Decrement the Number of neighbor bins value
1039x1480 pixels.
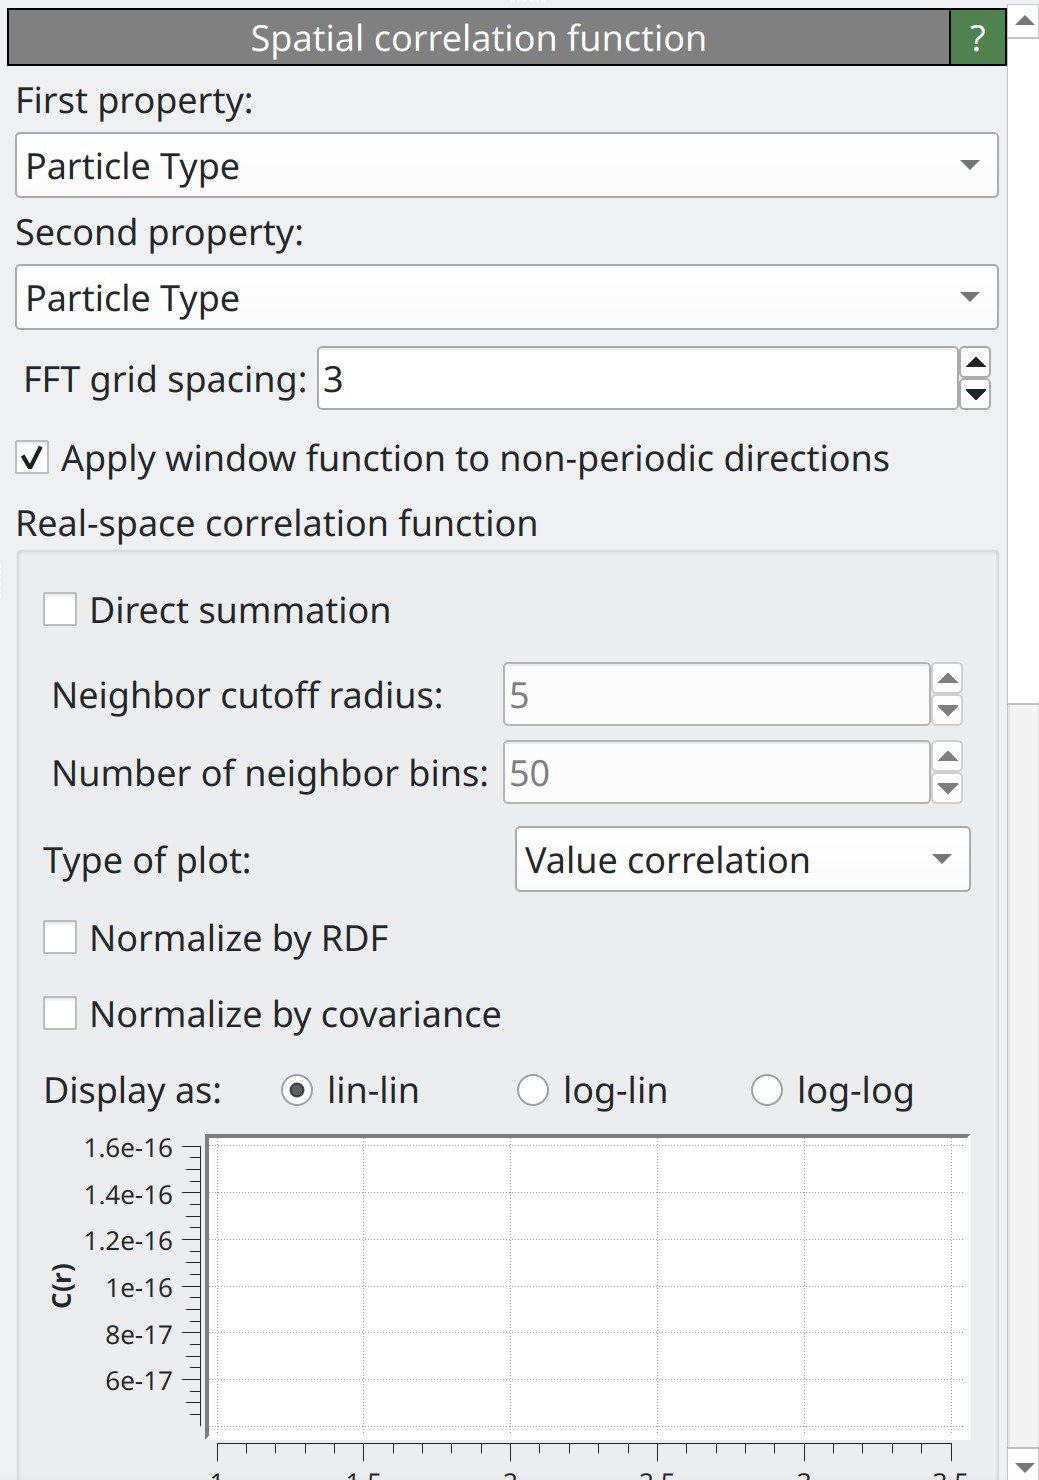tap(947, 788)
